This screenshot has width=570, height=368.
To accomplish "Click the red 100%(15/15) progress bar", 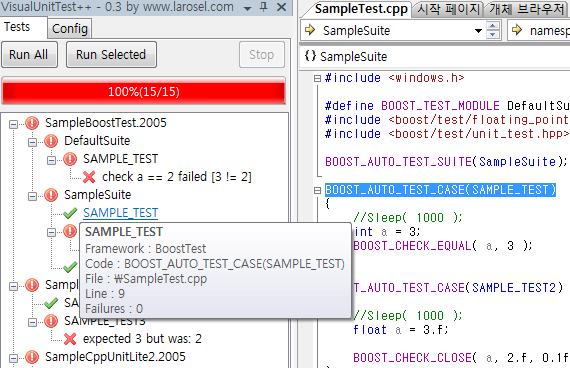I will [x=144, y=92].
